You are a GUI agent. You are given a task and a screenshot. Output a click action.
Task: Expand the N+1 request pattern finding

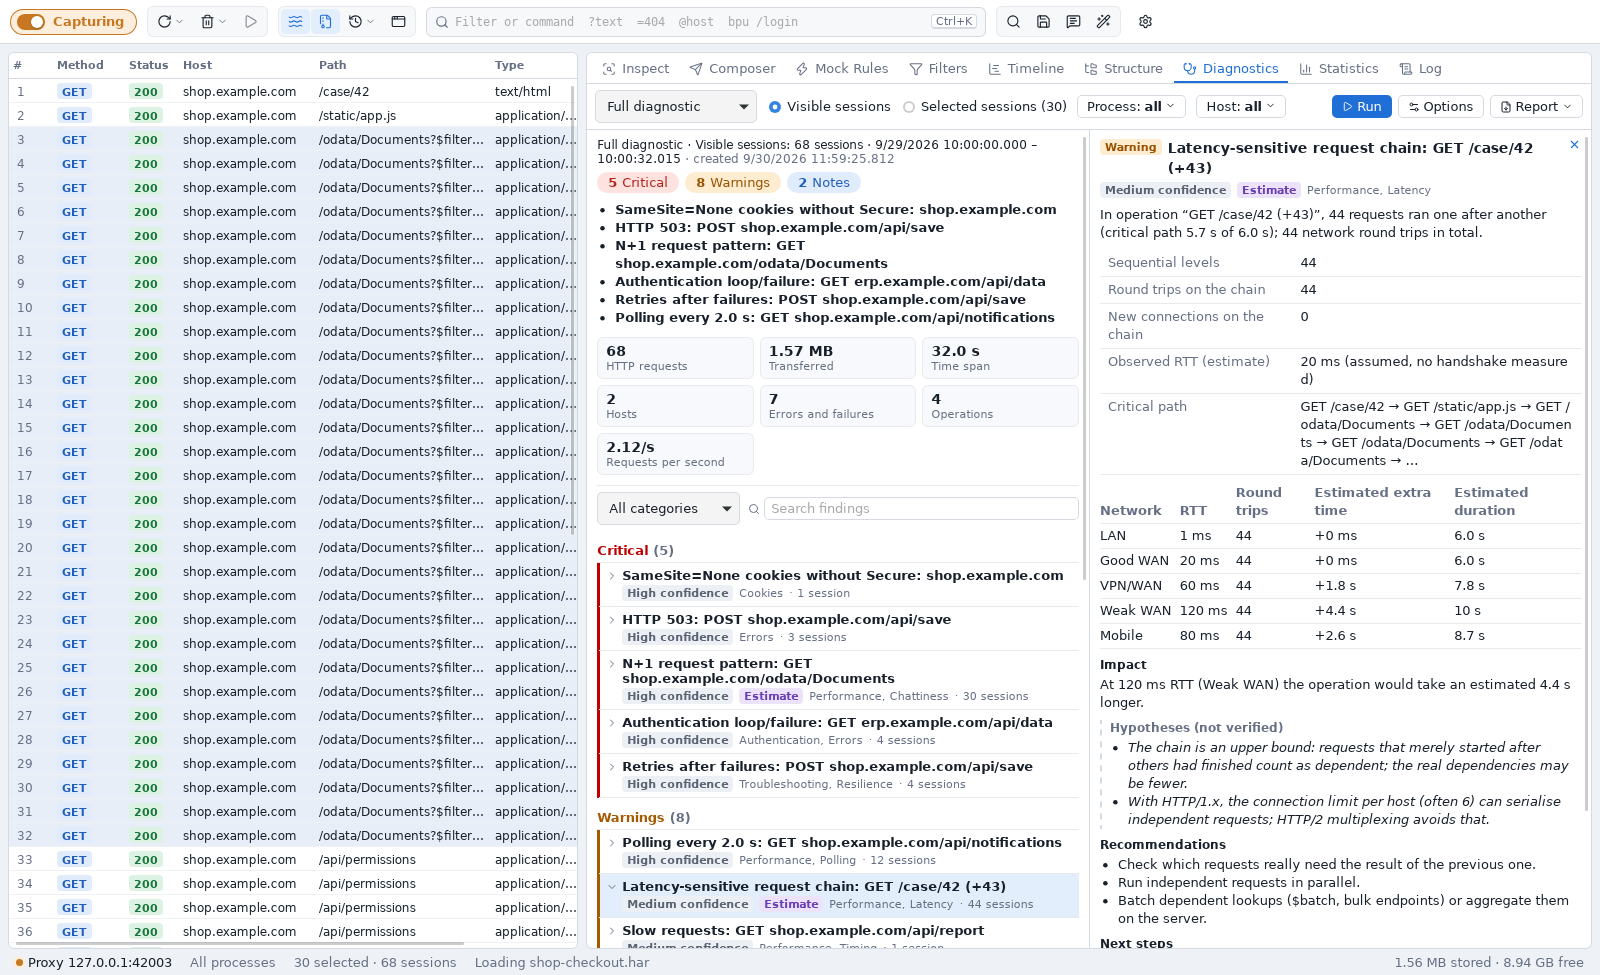(x=838, y=679)
